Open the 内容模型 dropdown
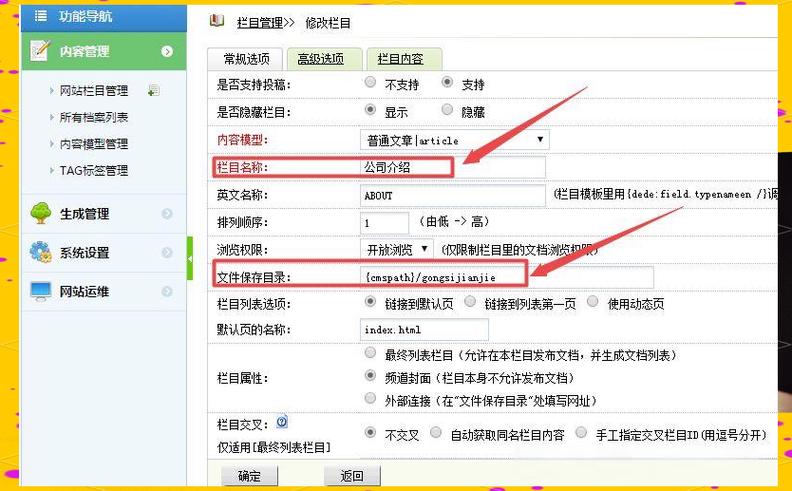This screenshot has width=792, height=491. coord(455,140)
